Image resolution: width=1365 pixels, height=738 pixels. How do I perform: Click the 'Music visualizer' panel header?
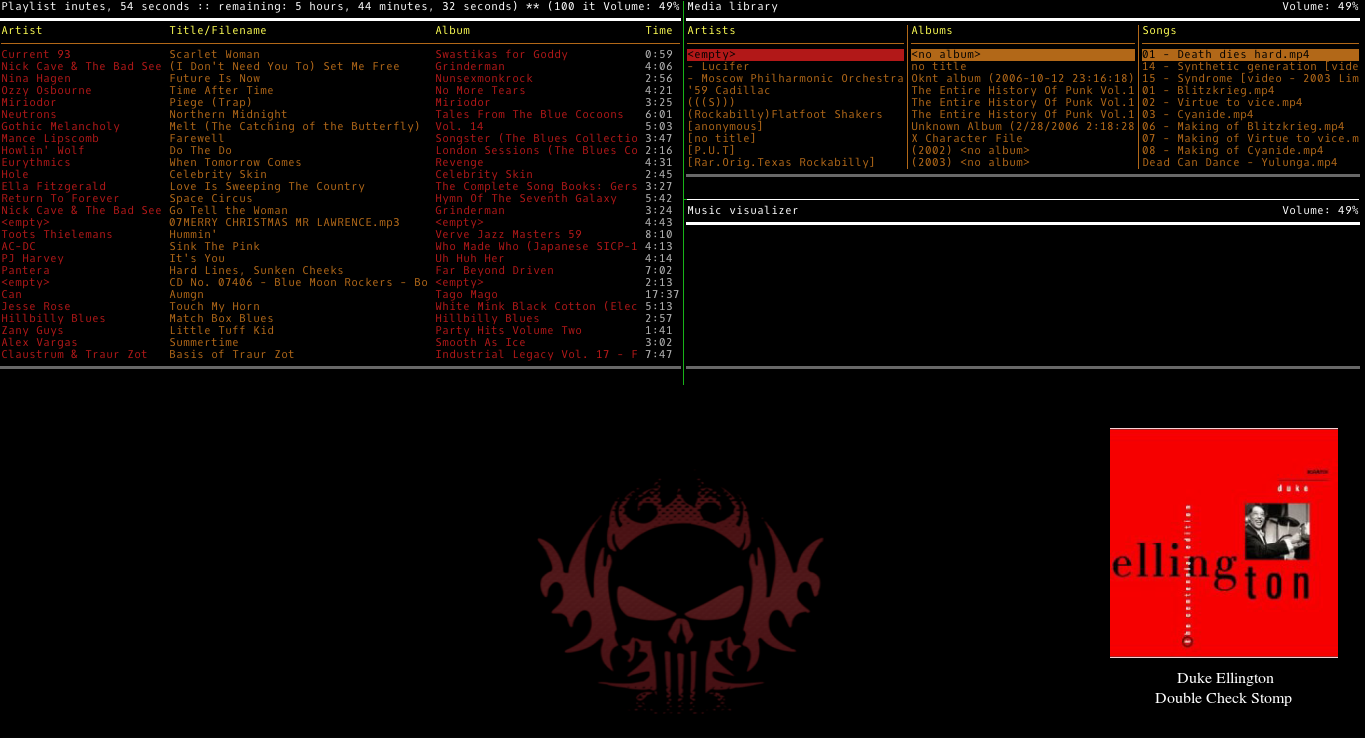(x=743, y=211)
